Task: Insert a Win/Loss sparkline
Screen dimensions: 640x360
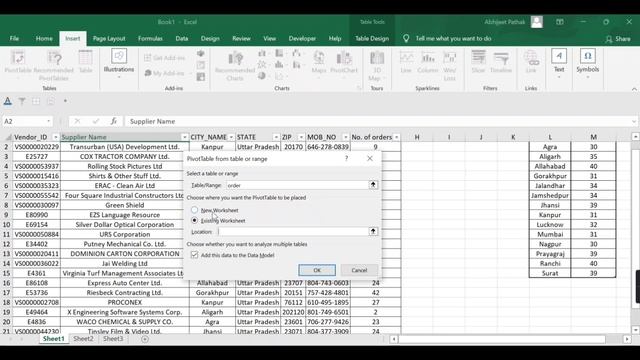Action: point(449,65)
